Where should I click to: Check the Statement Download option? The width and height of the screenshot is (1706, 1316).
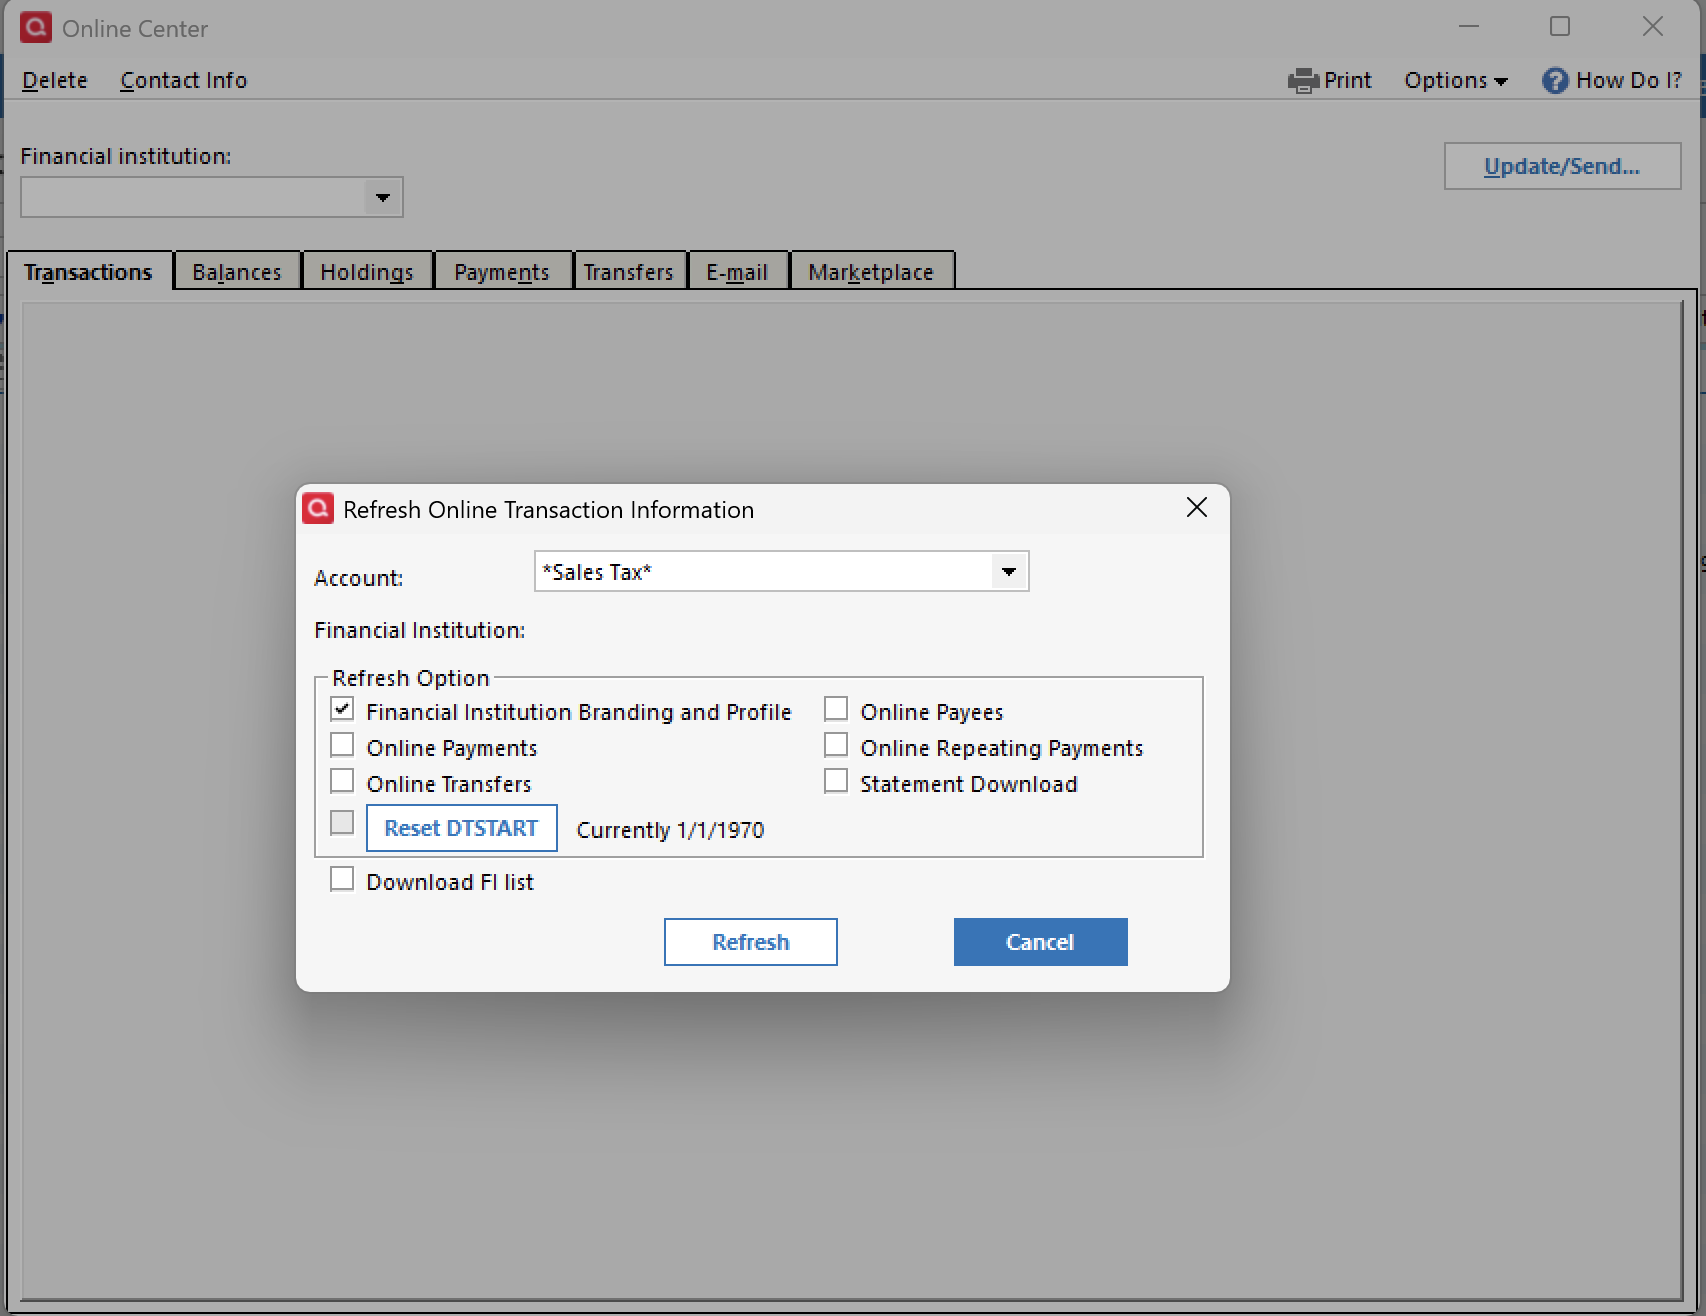[836, 781]
